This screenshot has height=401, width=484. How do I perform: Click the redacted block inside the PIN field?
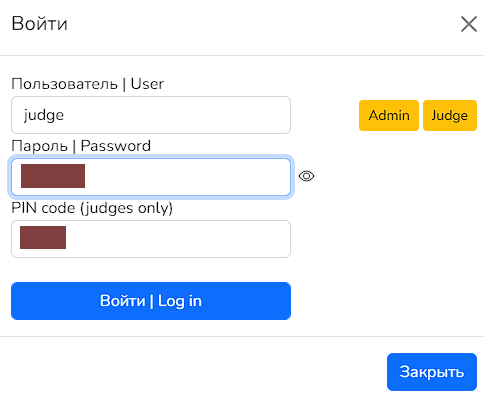tap(43, 237)
